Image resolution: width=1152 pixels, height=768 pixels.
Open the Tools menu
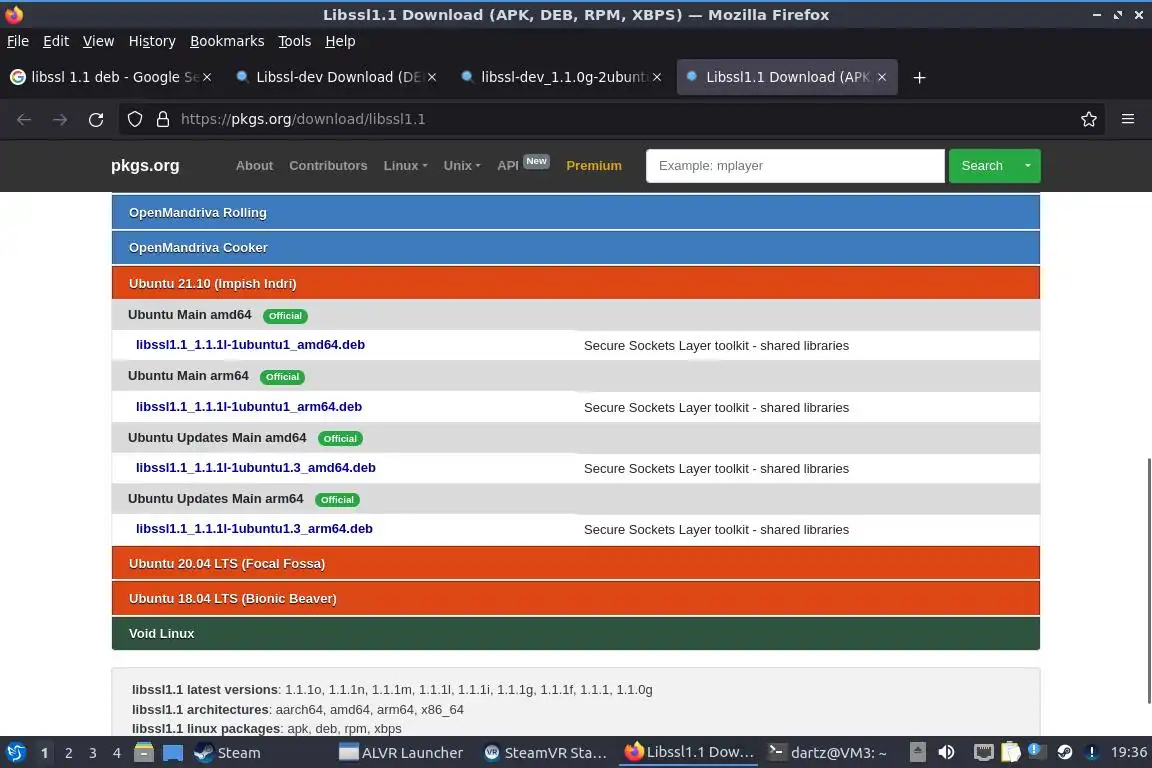click(295, 41)
